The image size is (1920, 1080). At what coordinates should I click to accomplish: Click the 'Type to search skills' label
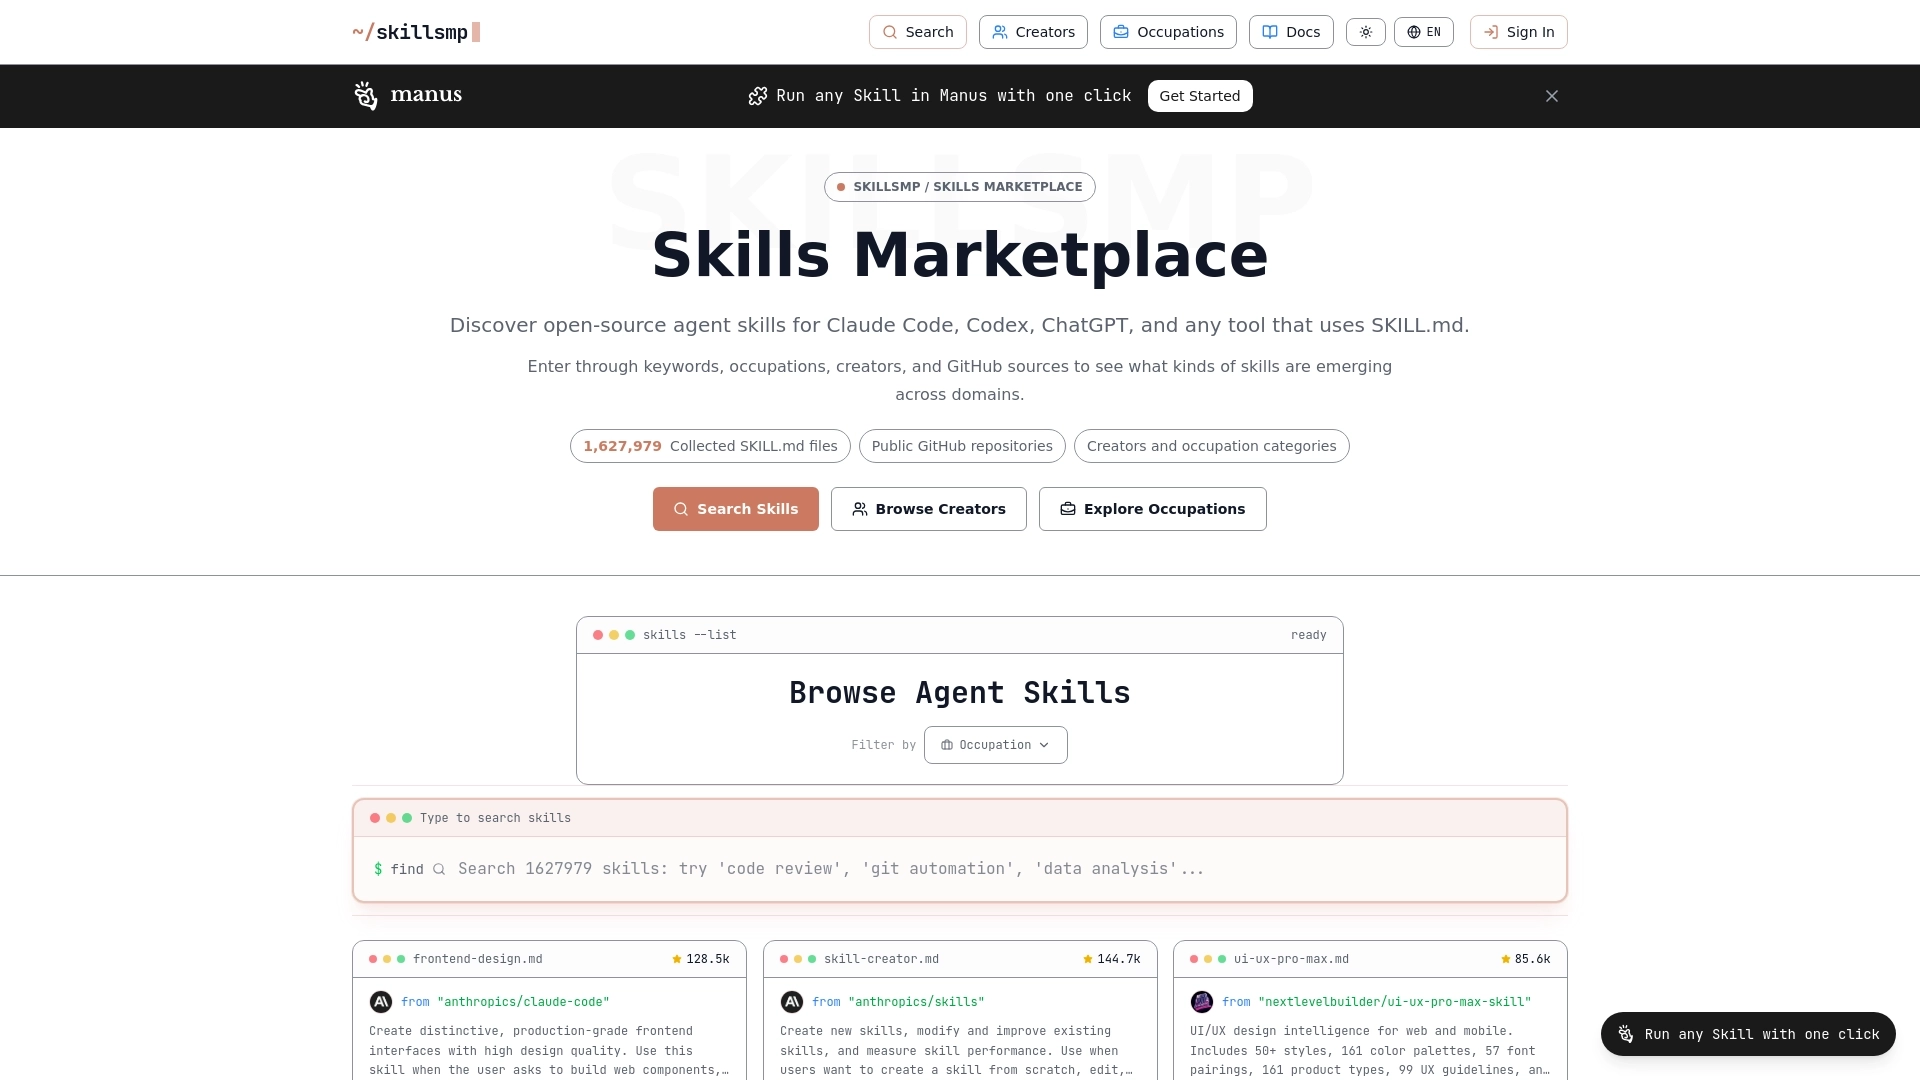pos(495,818)
